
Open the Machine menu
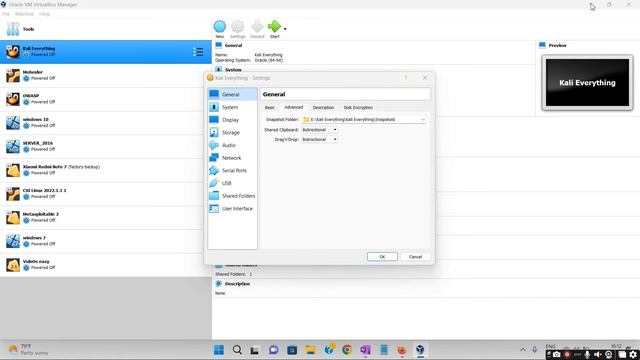click(24, 14)
